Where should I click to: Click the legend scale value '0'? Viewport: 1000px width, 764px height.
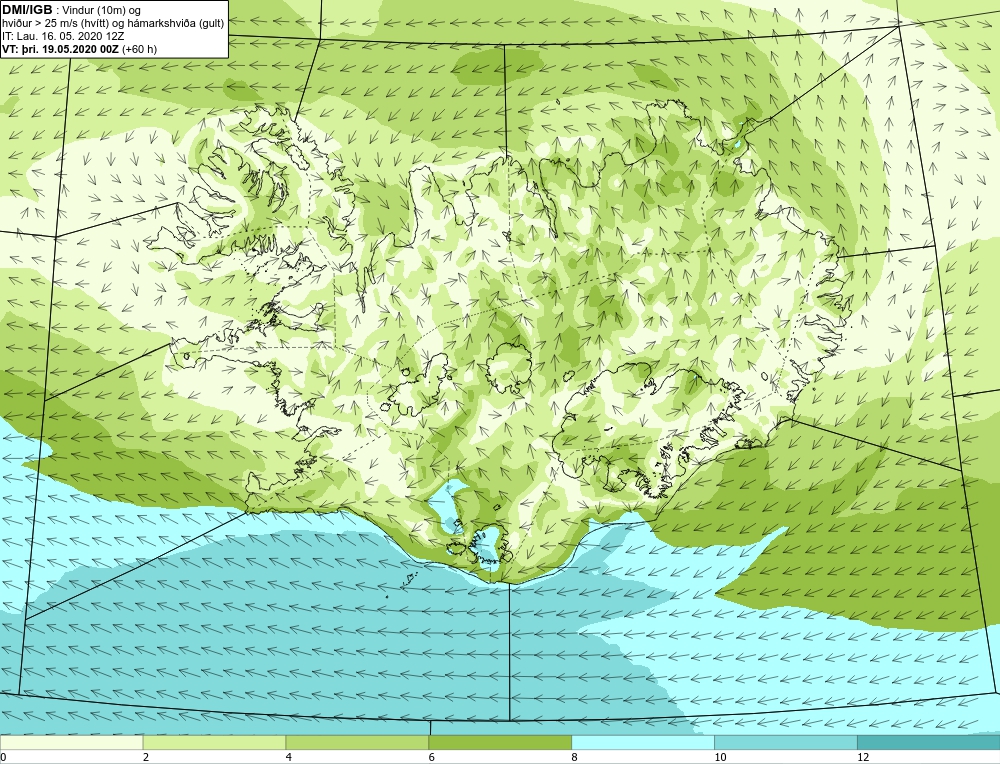tap(3, 757)
